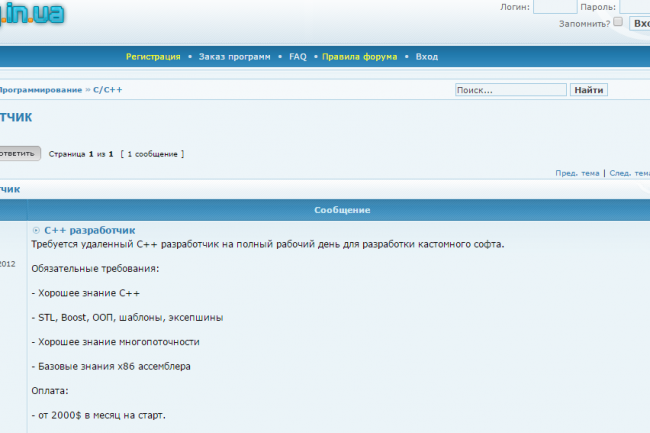Open "Правила форума" in the navigation bar
The height and width of the screenshot is (433, 650).
point(359,57)
